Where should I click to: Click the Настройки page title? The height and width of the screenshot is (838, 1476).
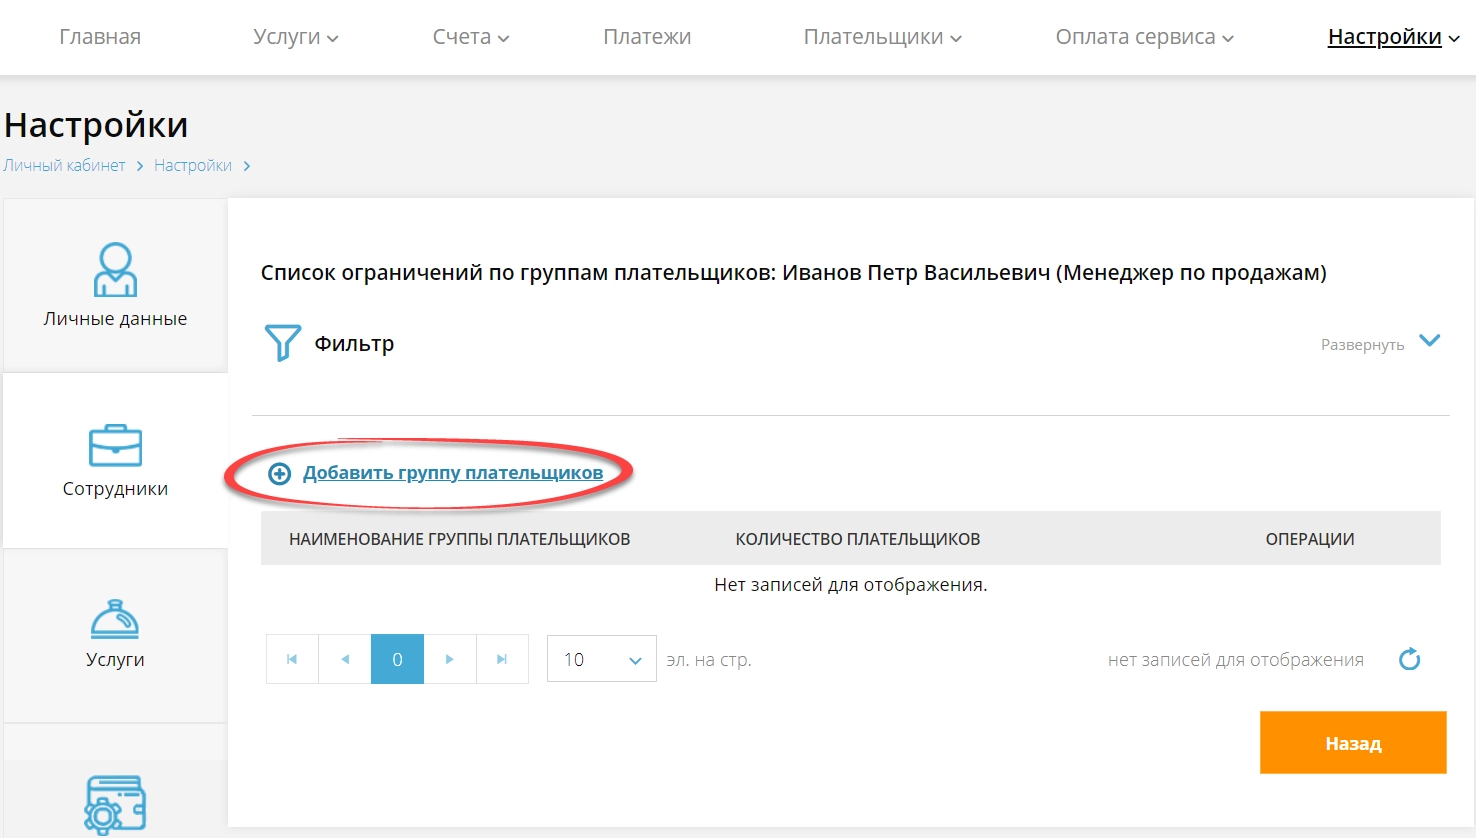(x=96, y=125)
